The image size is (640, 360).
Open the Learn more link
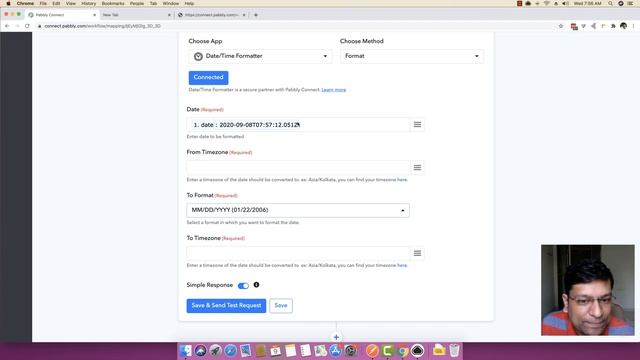pyautogui.click(x=333, y=90)
